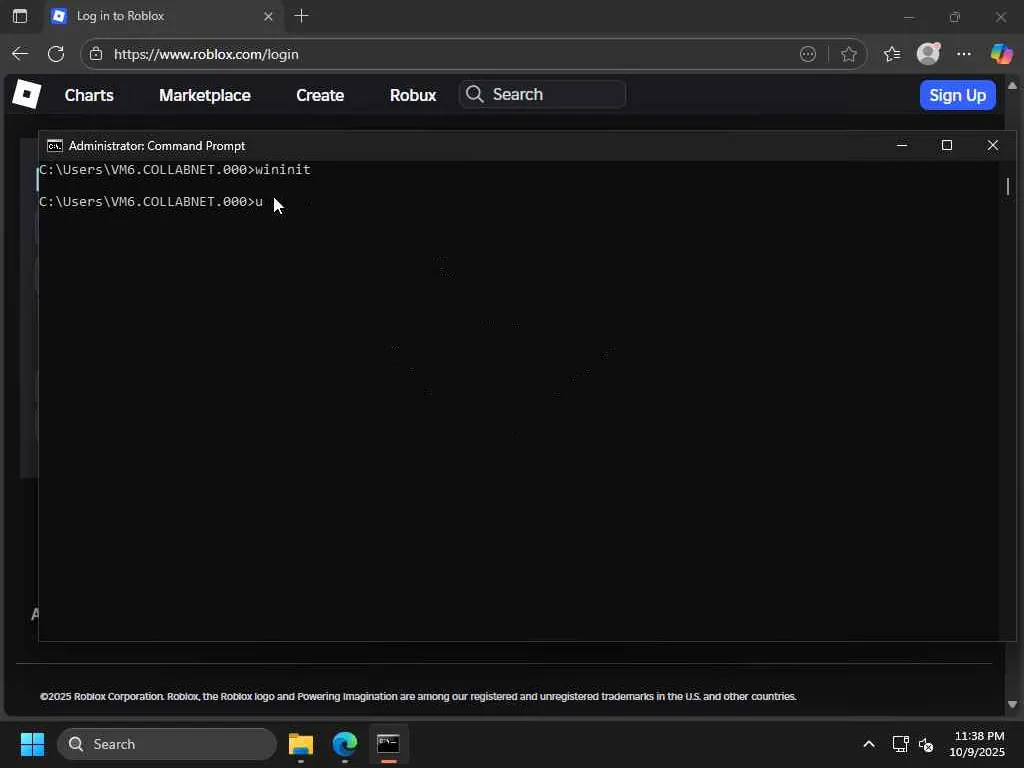Open the clock showing 11:38 PM

click(x=978, y=744)
